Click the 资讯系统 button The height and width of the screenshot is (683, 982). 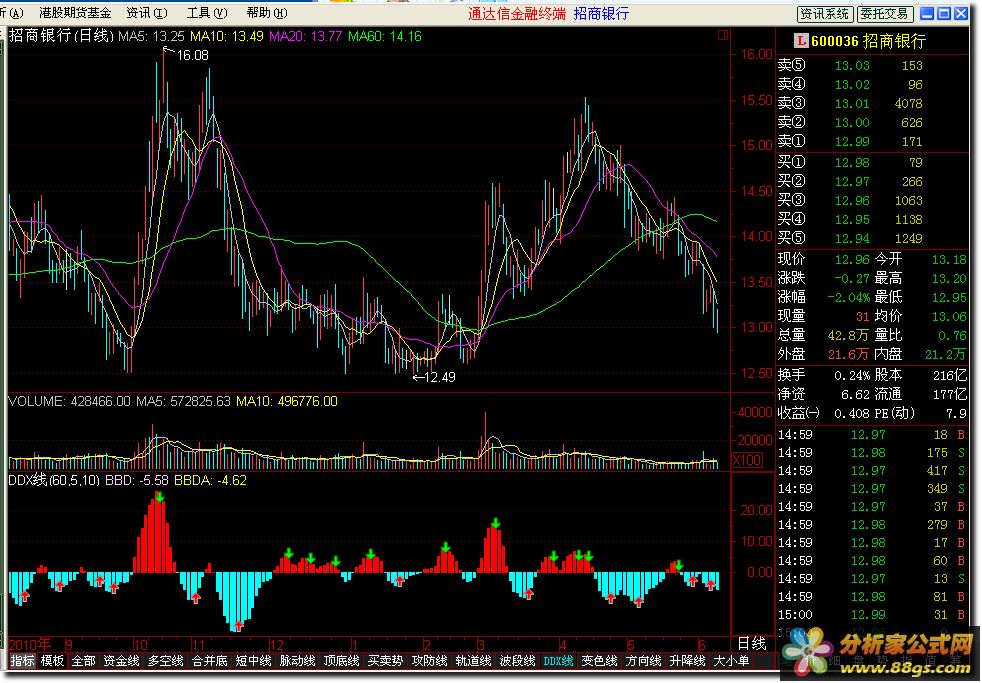point(824,13)
